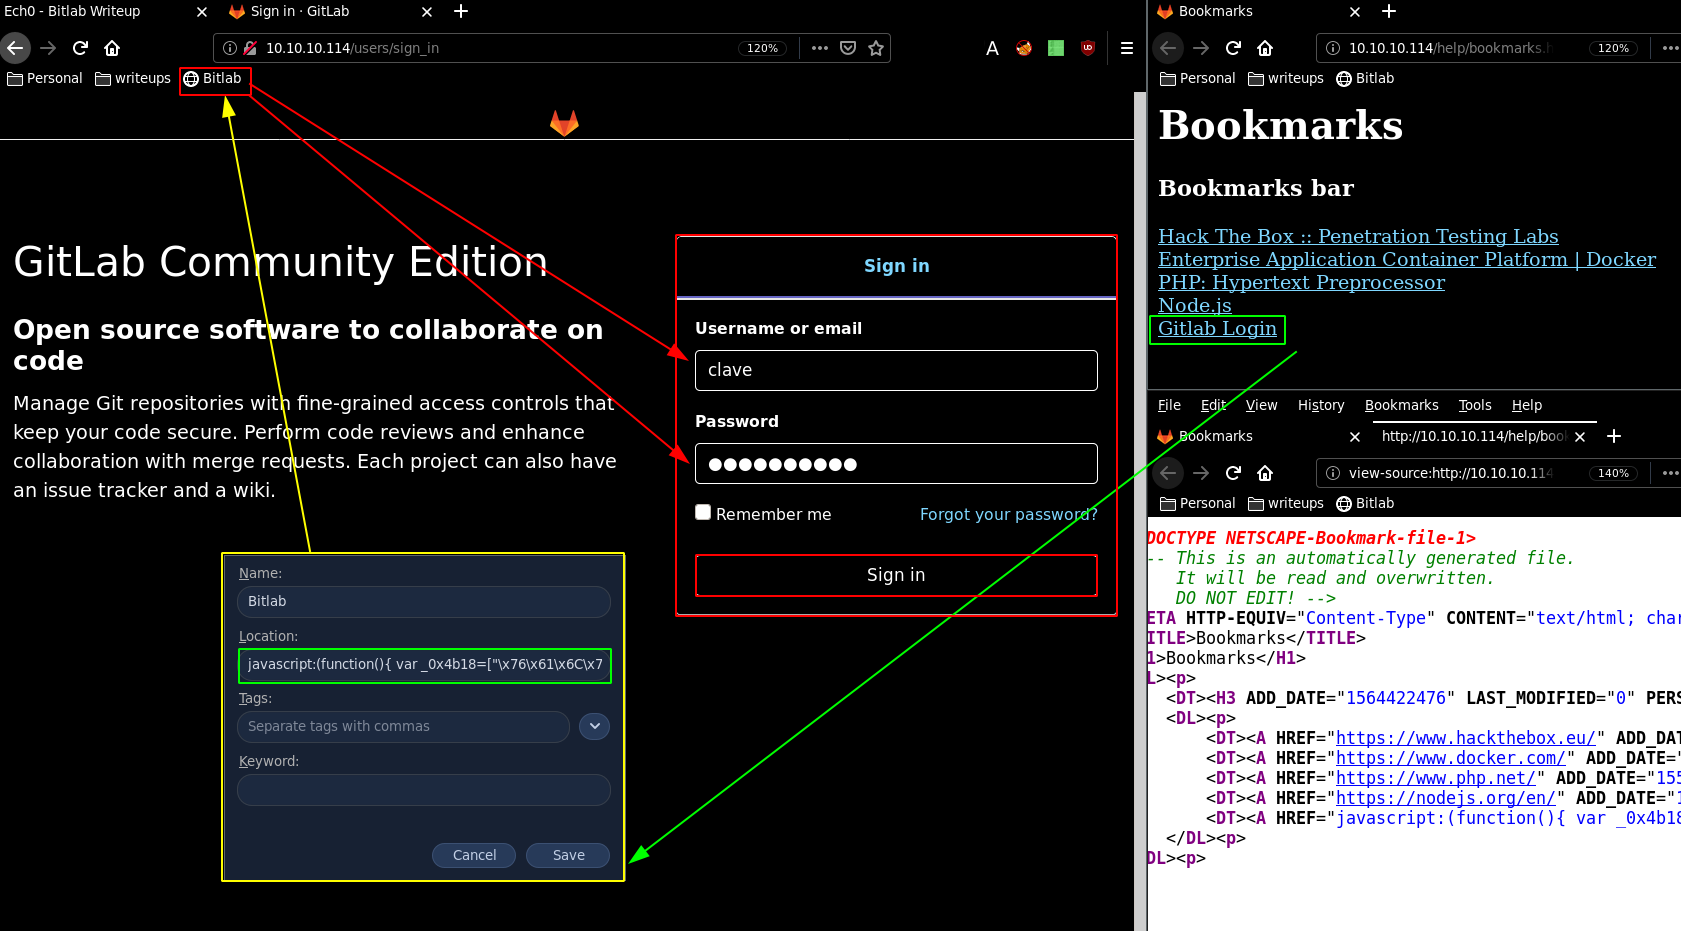Open Gitlab Login bookmark link
This screenshot has width=1681, height=931.
[x=1217, y=329]
